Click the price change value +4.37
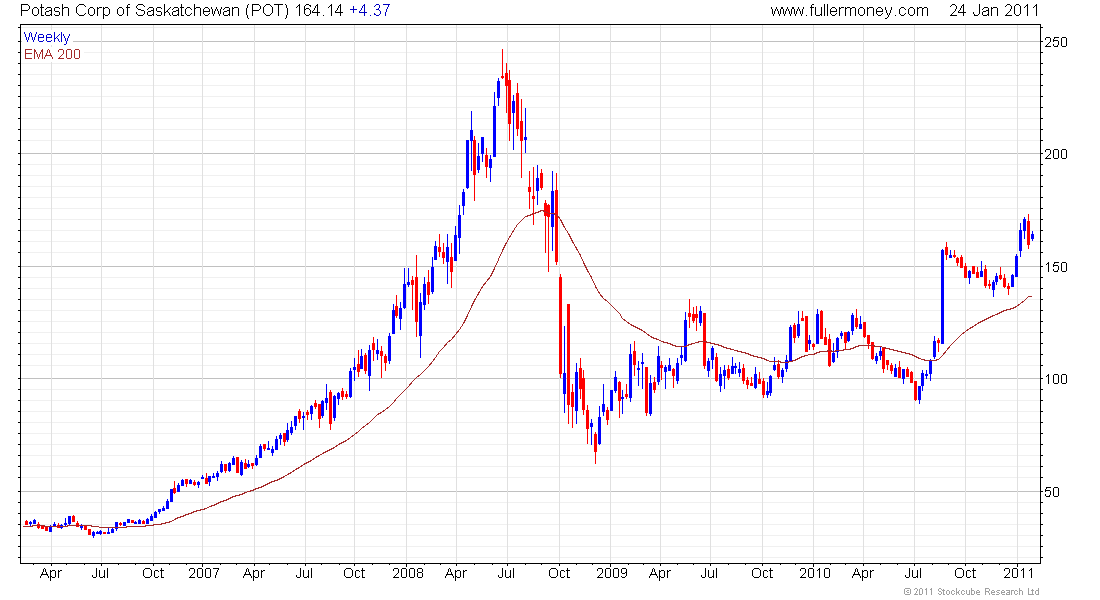Viewport: 1100px width, 600px height. [x=370, y=11]
